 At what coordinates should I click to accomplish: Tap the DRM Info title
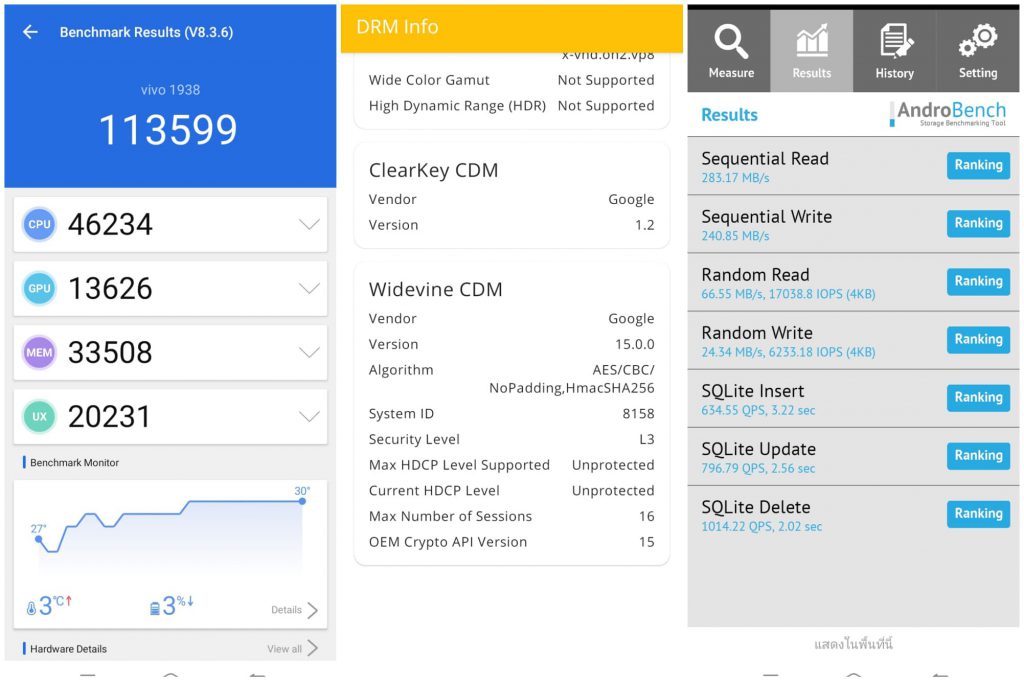[x=397, y=27]
